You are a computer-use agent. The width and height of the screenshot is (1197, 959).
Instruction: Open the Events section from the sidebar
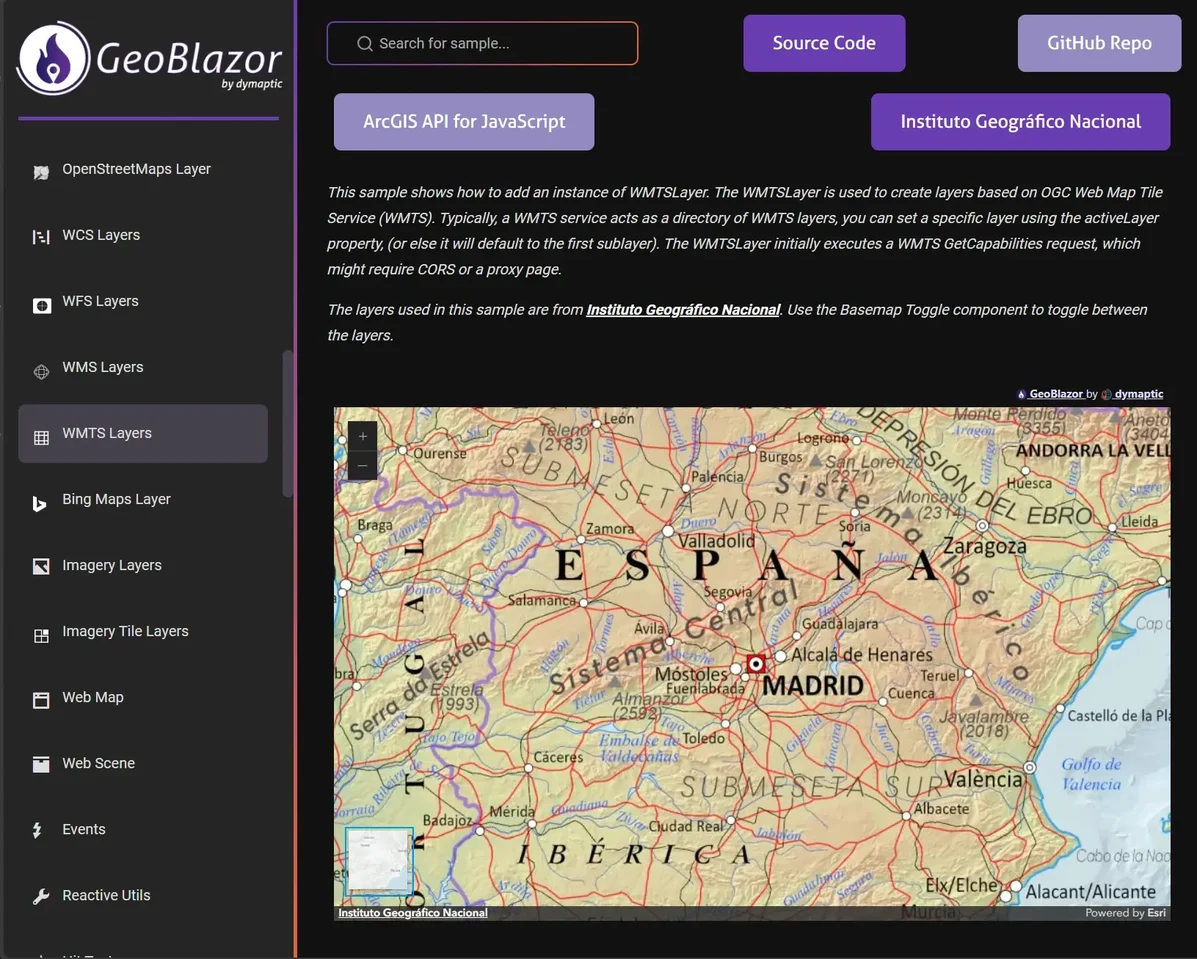[x=83, y=830]
